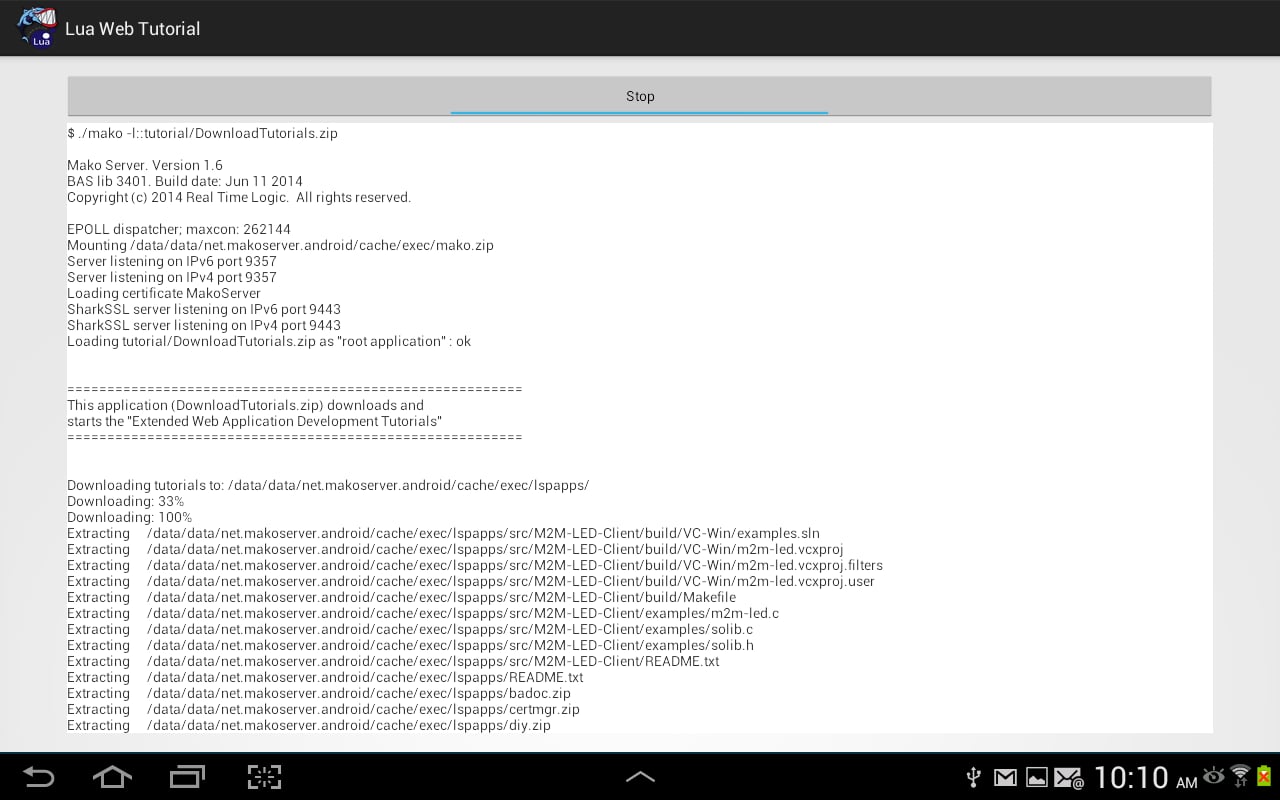This screenshot has height=800, width=1280.
Task: Tap the battery status icon
Action: (1264, 775)
